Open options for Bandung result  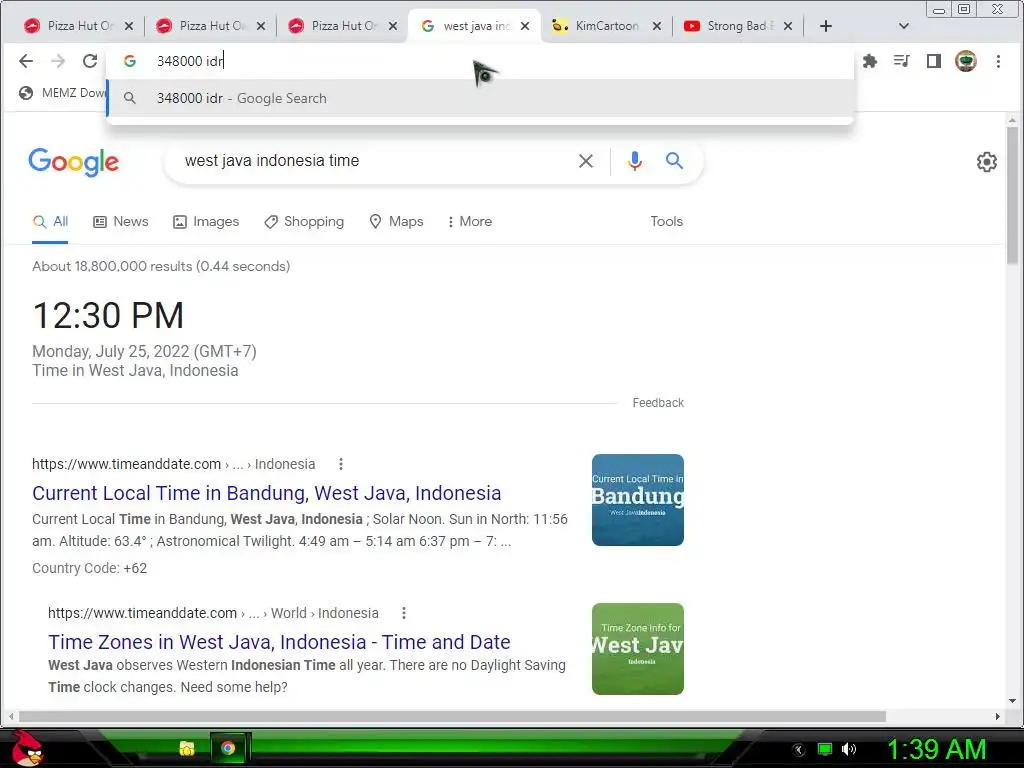[341, 464]
